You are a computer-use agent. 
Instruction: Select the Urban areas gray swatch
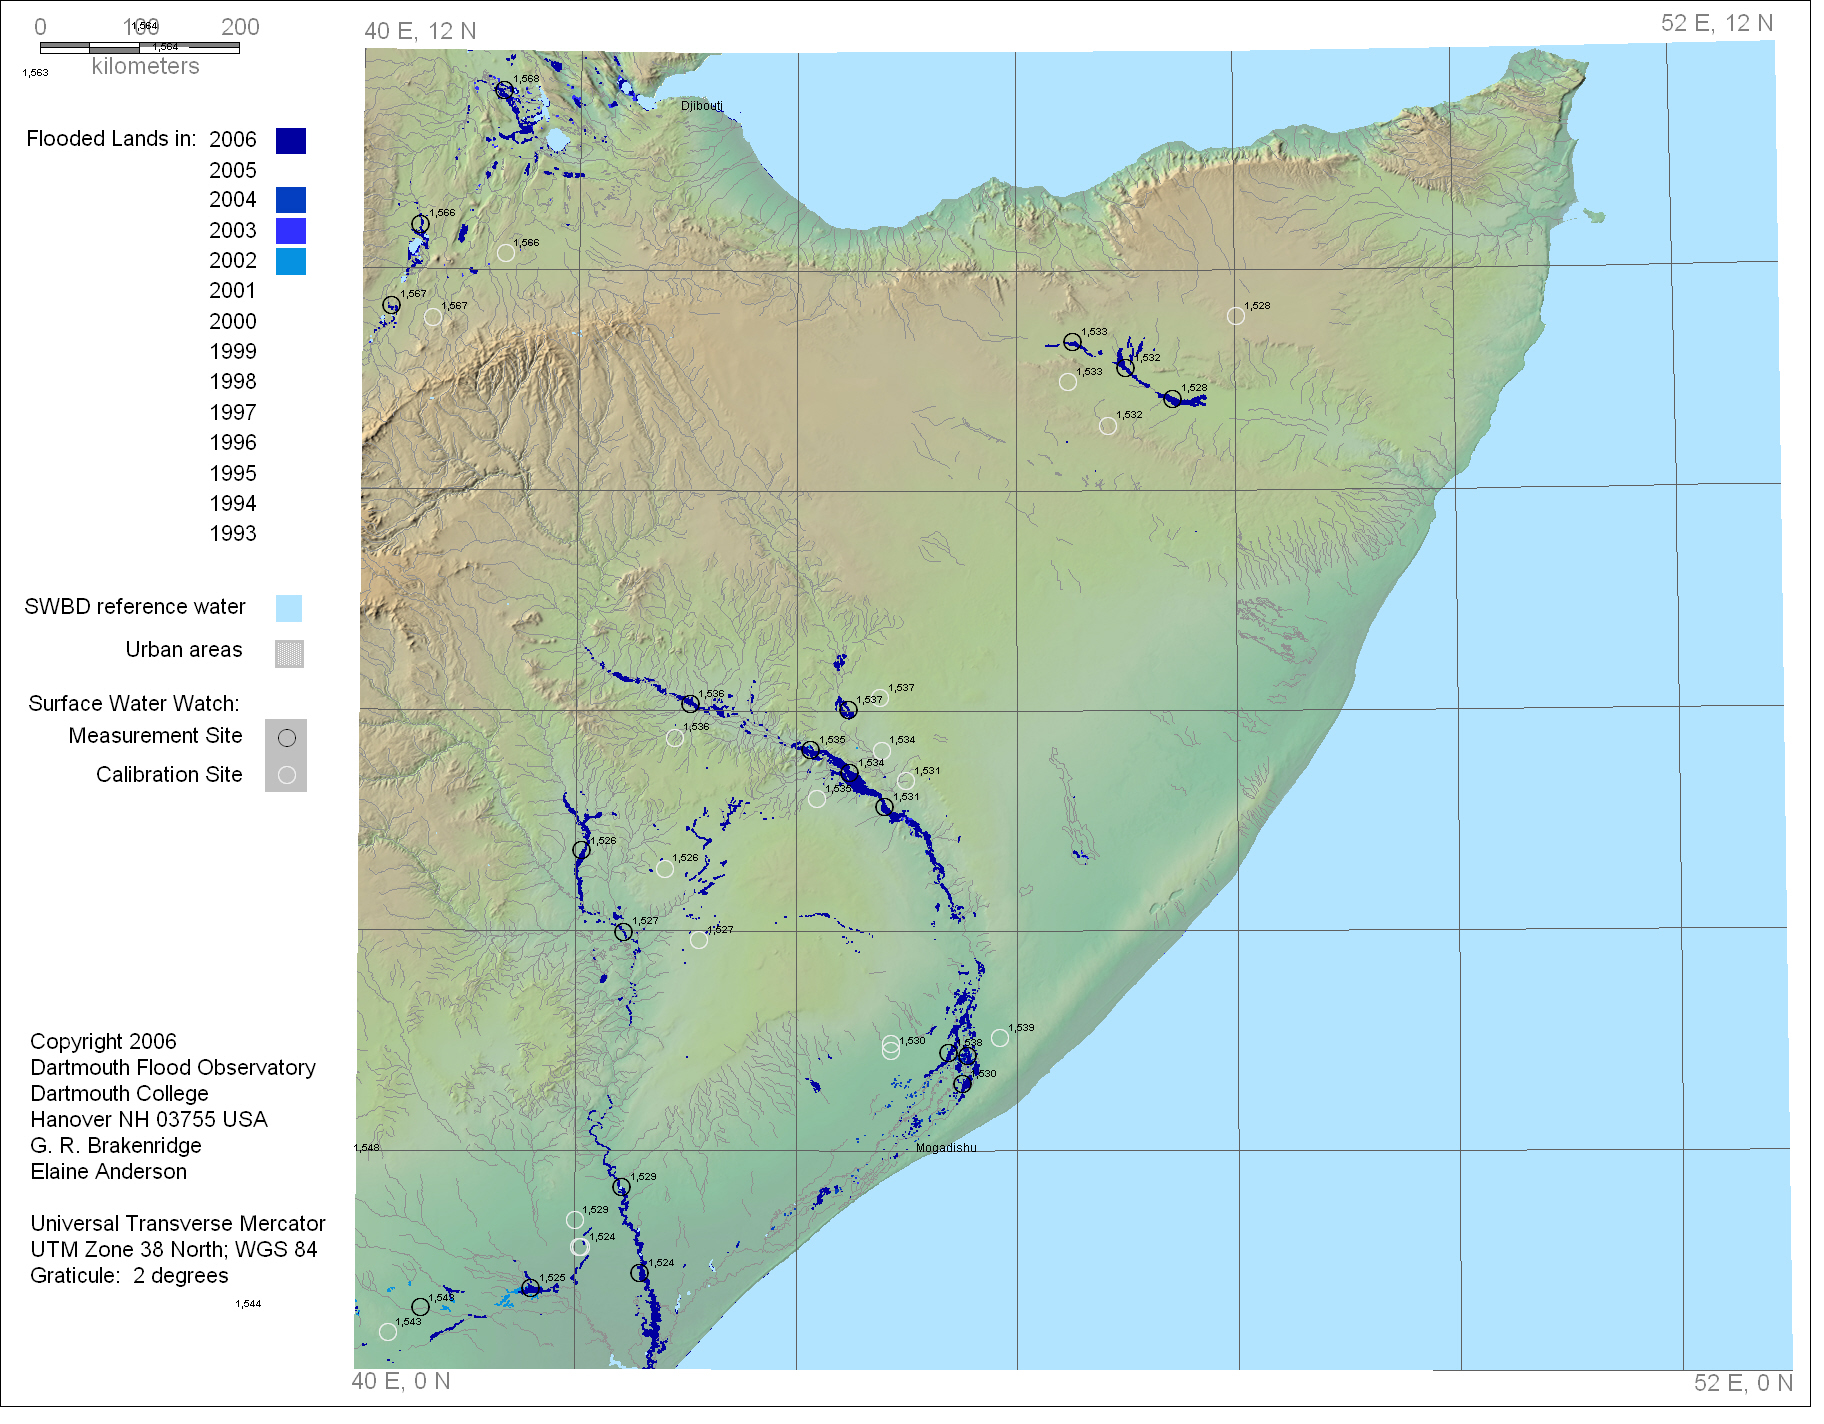[289, 653]
